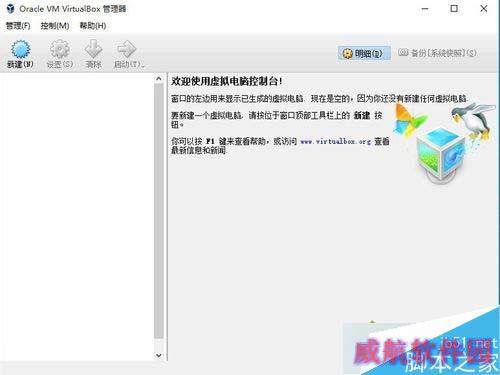The width and height of the screenshot is (500, 375).
Task: Click the heading 欢迎使用虚拟电脑控制台!
Action: (x=227, y=81)
